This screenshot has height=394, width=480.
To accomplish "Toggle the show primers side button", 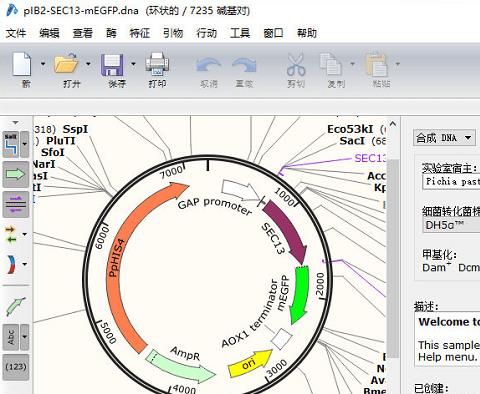I will [x=16, y=204].
